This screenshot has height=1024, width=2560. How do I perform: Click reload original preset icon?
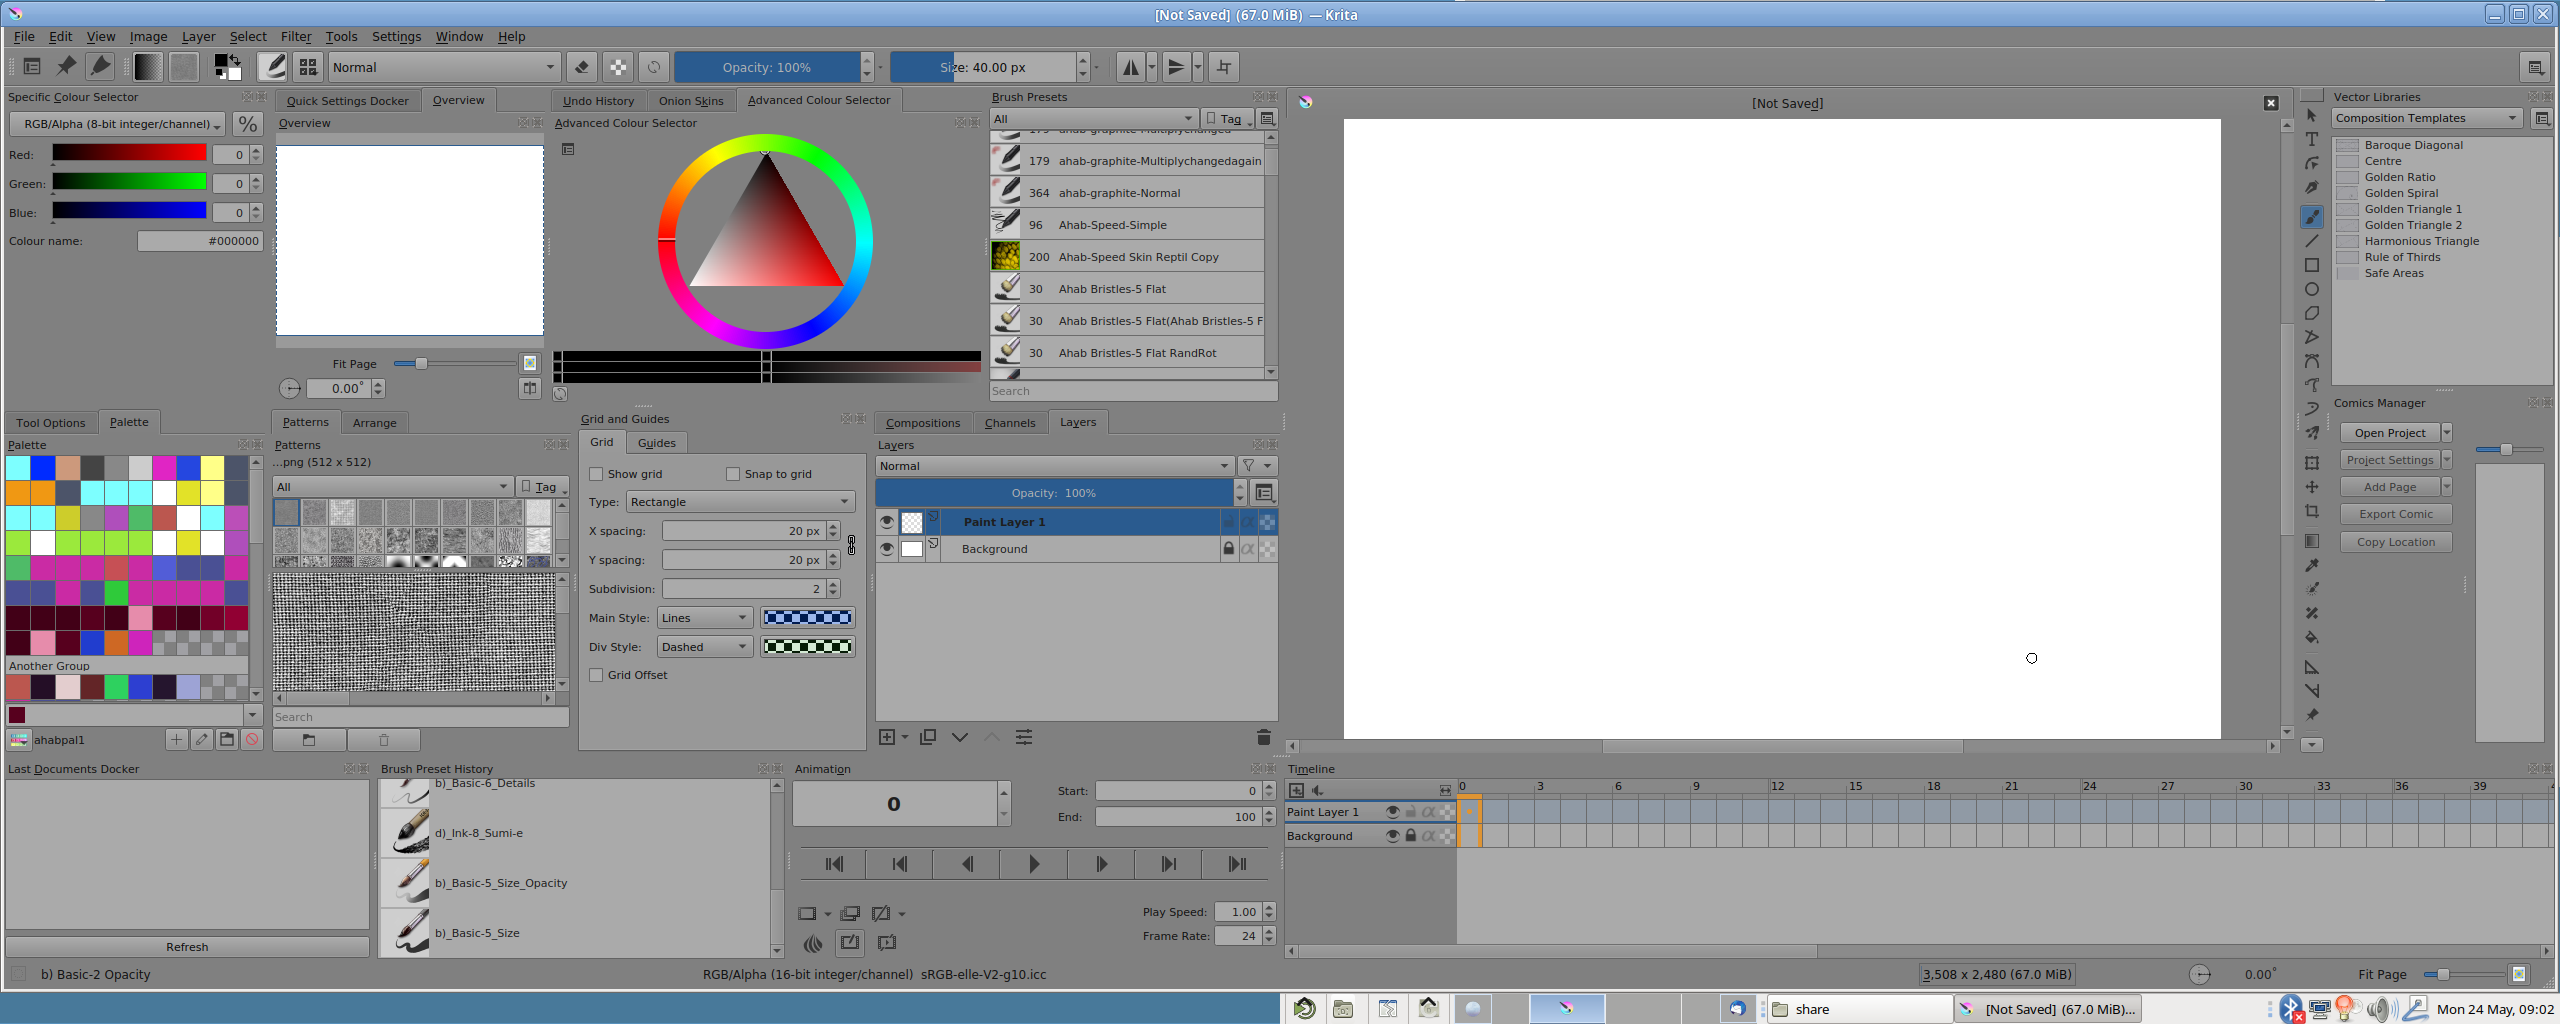click(654, 67)
